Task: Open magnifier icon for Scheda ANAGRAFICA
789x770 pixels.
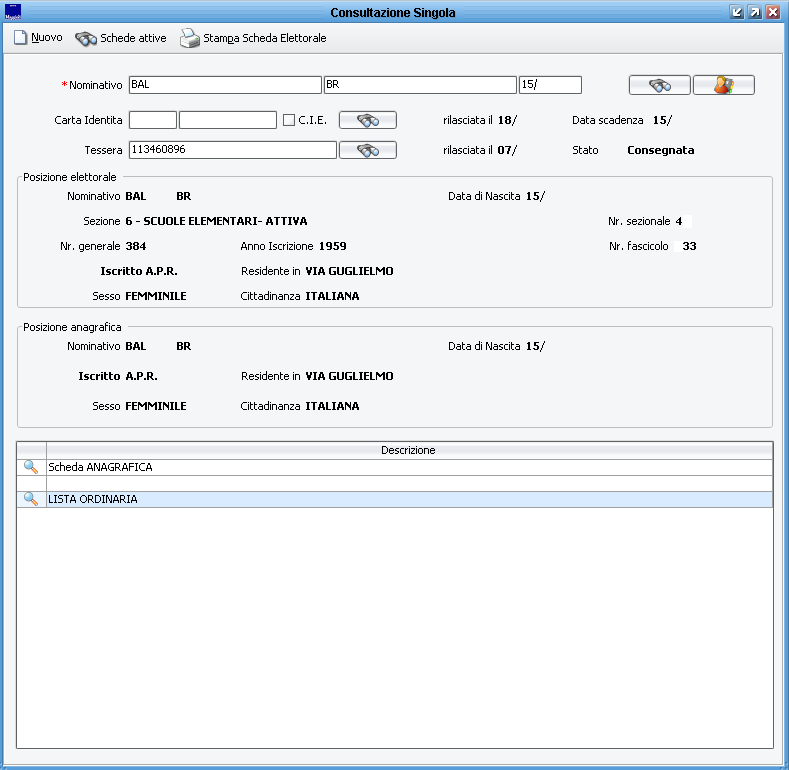Action: click(31, 467)
